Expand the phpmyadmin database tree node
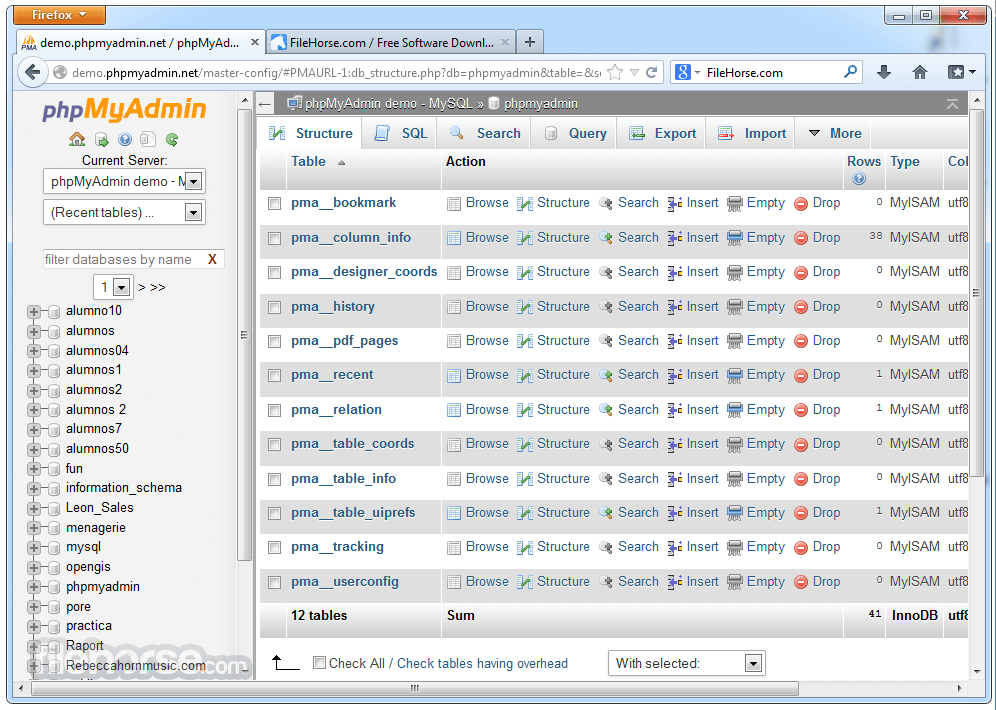Image resolution: width=996 pixels, height=710 pixels. coord(34,587)
